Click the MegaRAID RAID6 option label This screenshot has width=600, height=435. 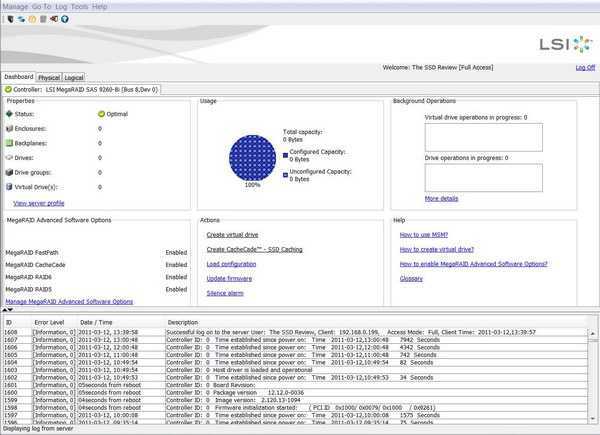[28, 277]
